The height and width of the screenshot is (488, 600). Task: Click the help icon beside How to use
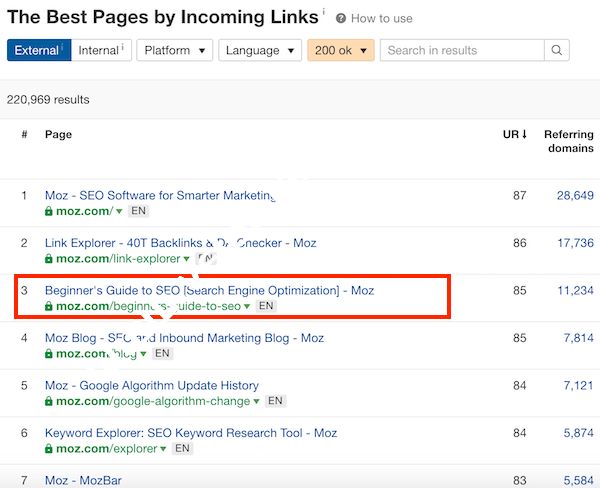click(x=341, y=19)
